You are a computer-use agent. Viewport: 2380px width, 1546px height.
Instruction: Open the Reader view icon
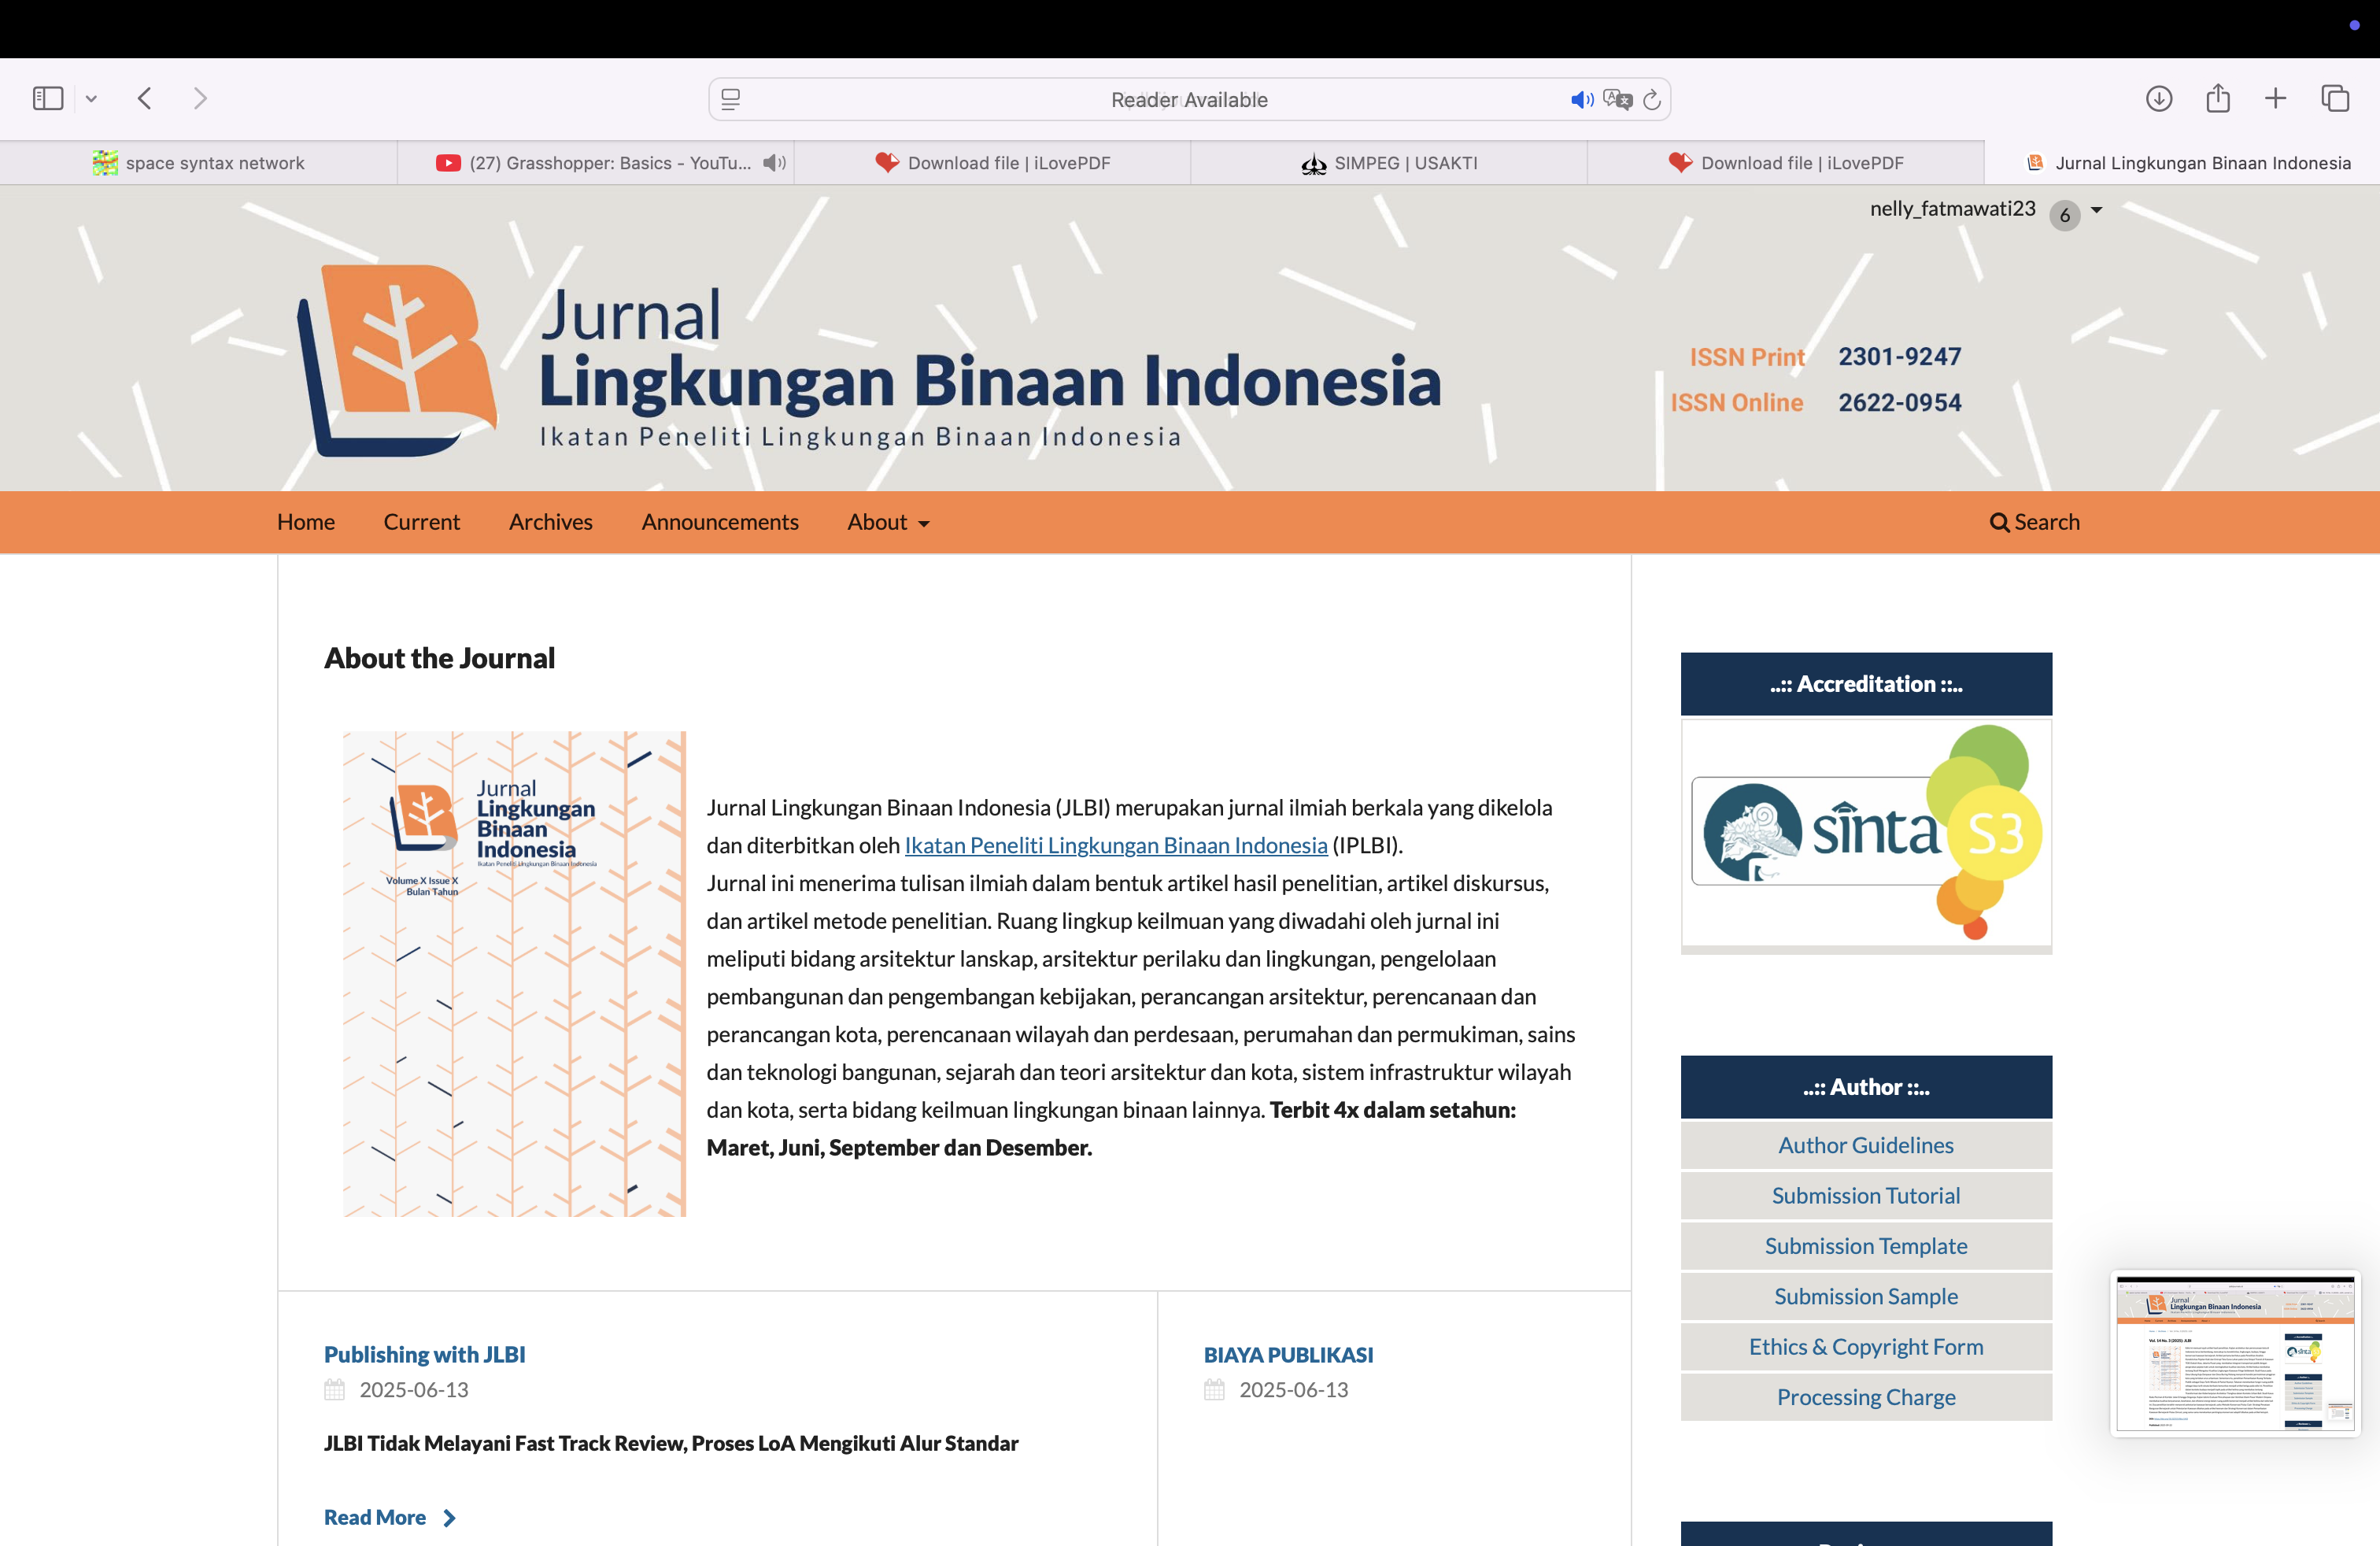pos(731,99)
